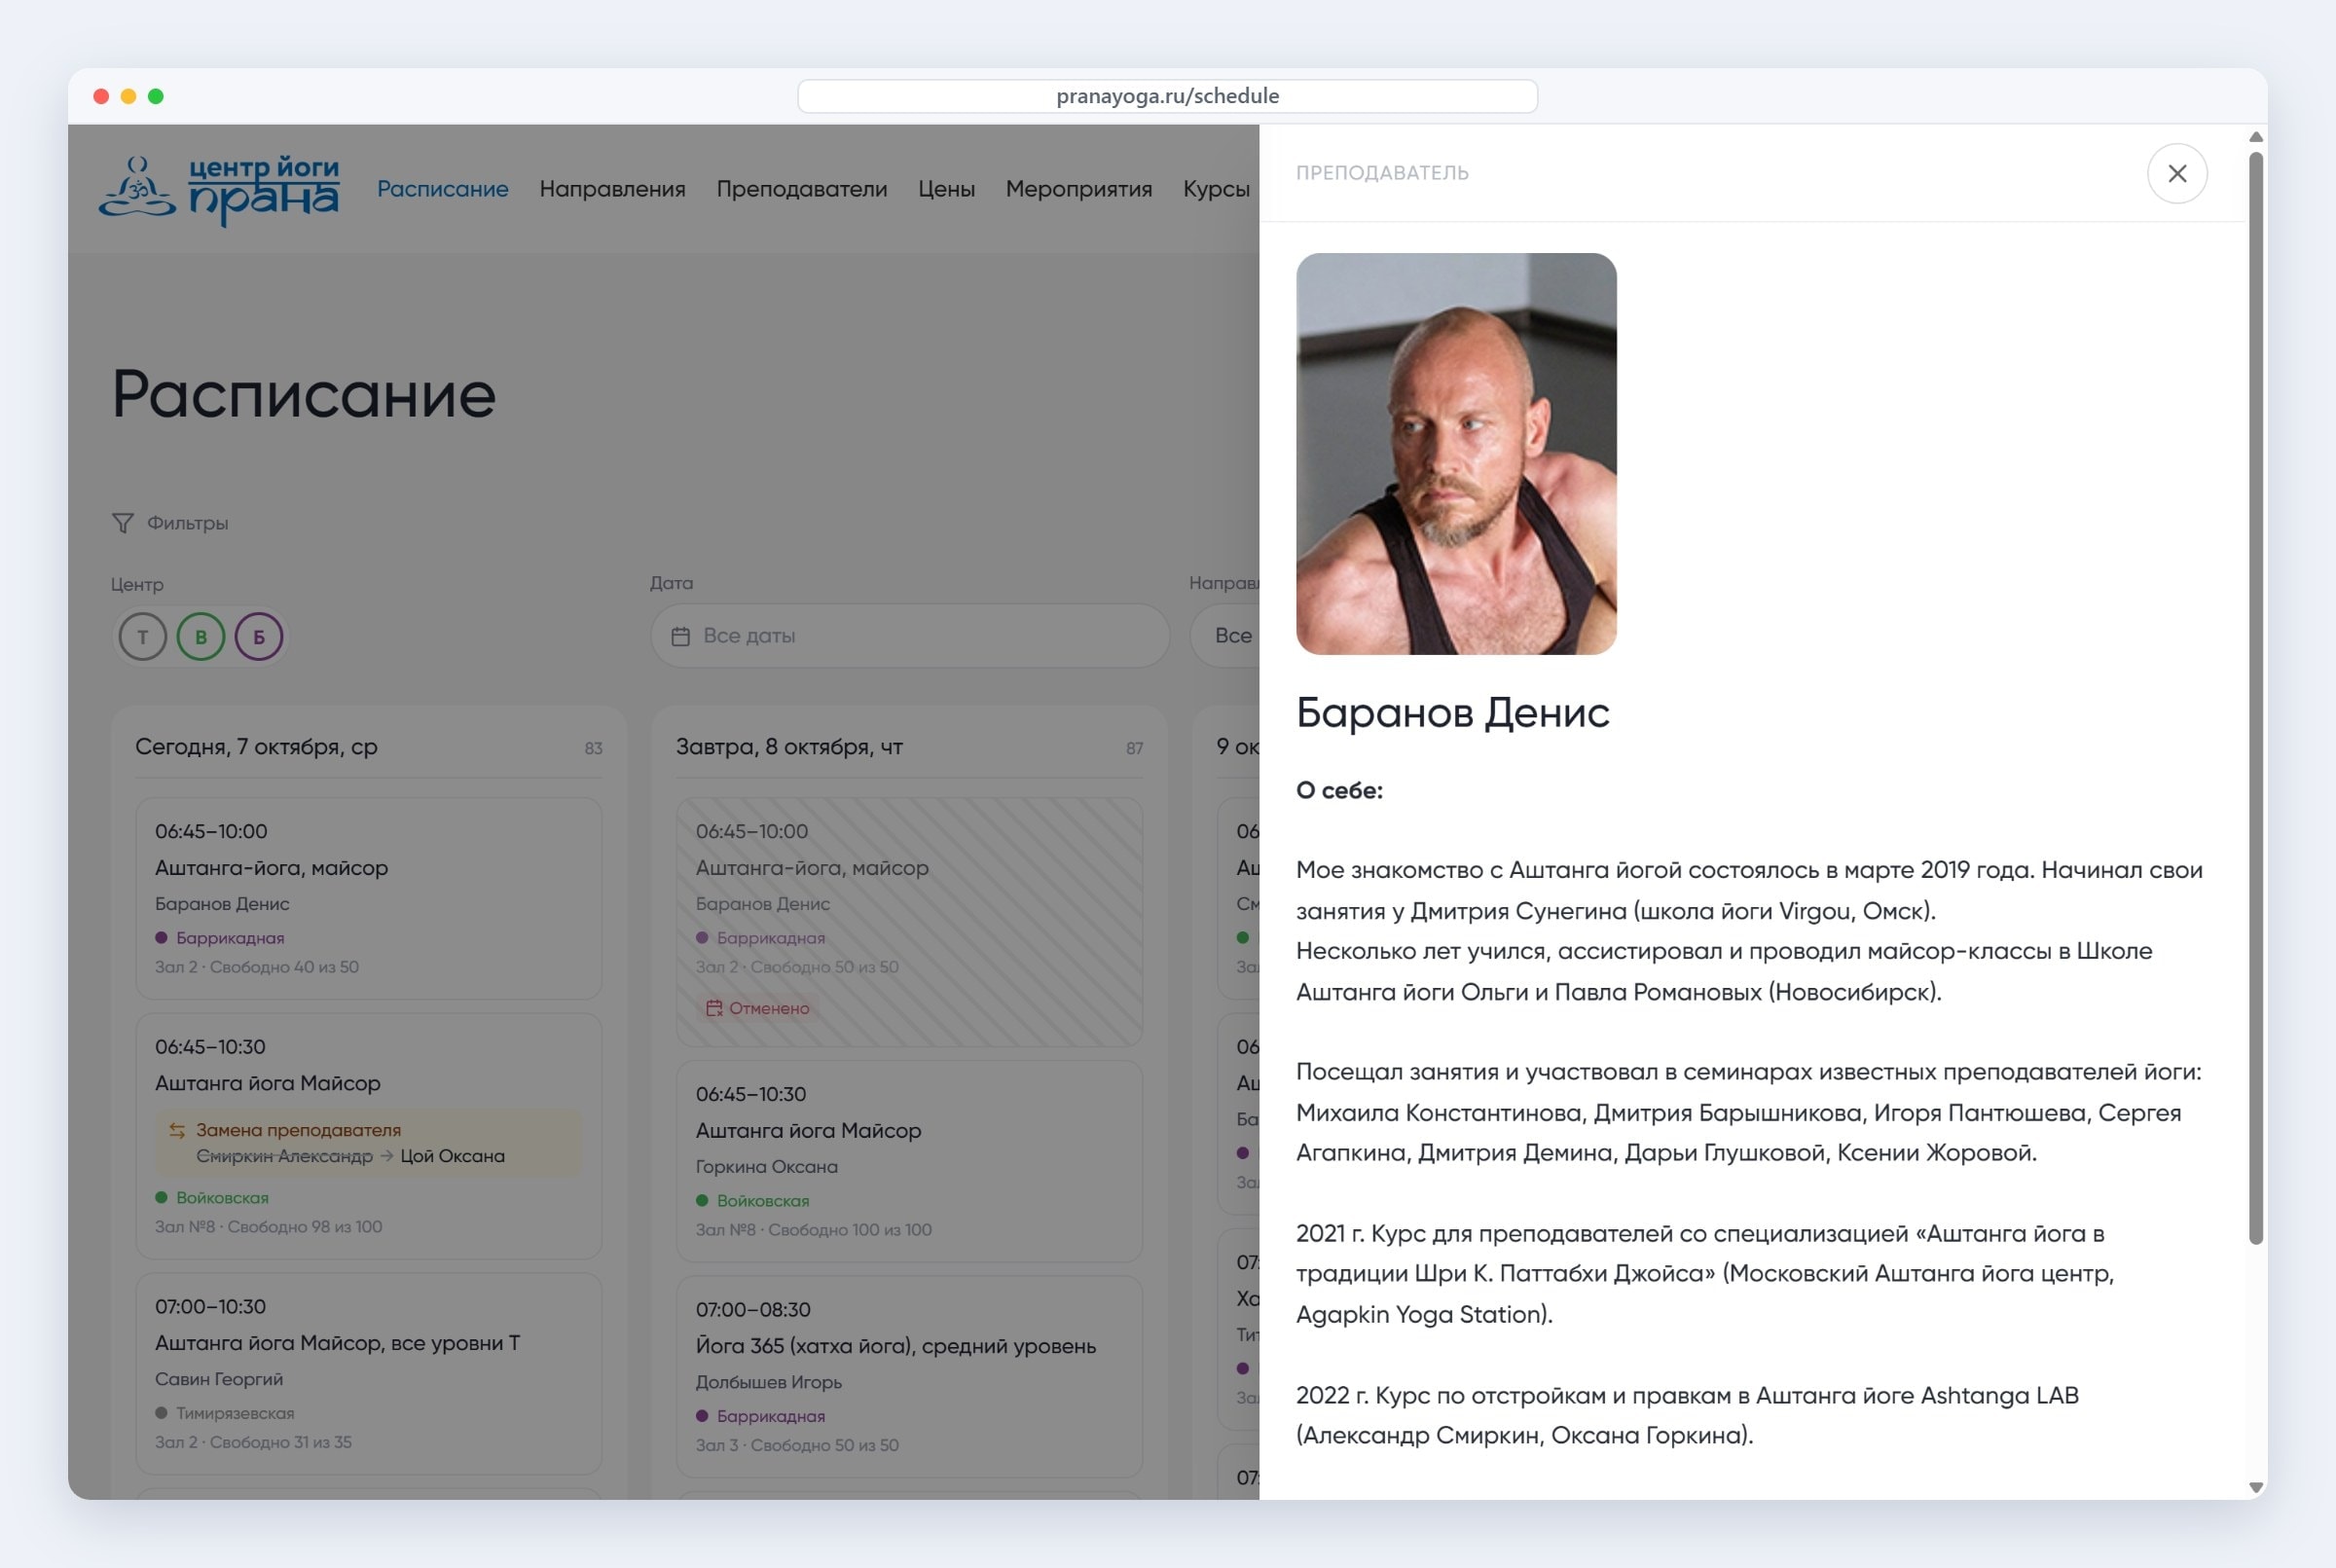Click Баррикадная location in today's first class
Screen dimensions: 2336x1568
(x=229, y=938)
